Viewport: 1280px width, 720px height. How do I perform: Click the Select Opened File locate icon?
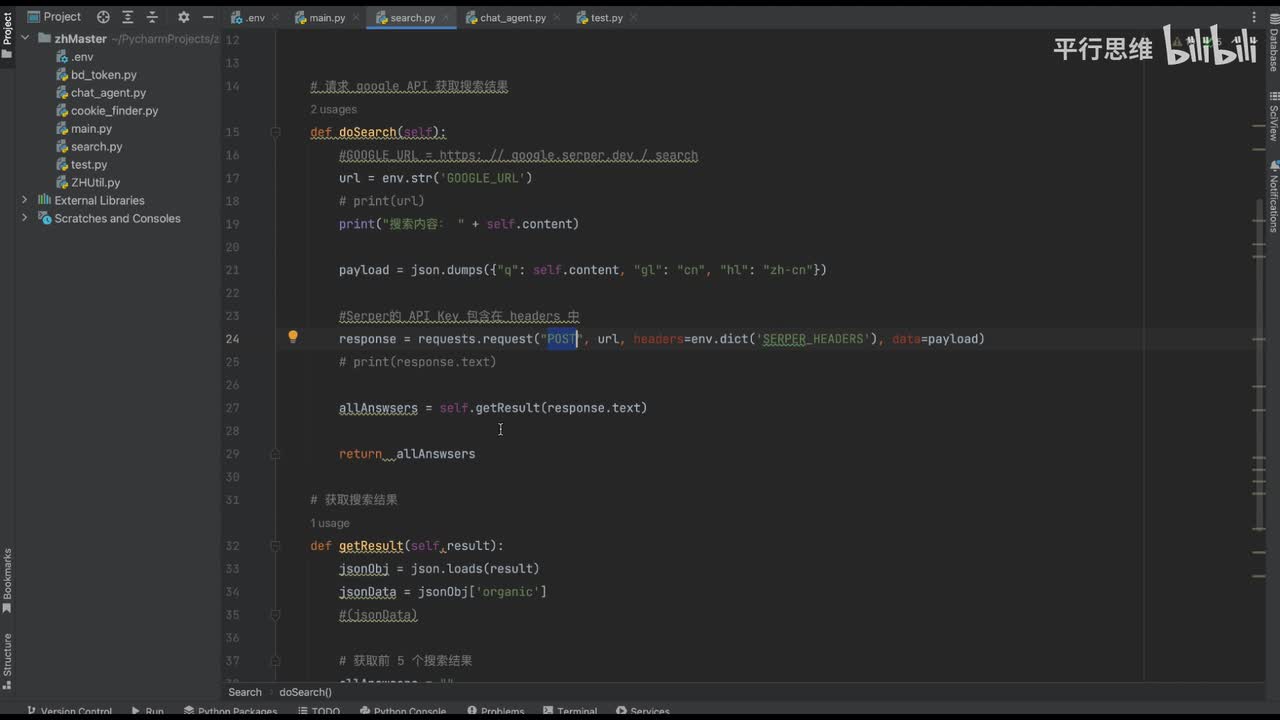click(103, 17)
